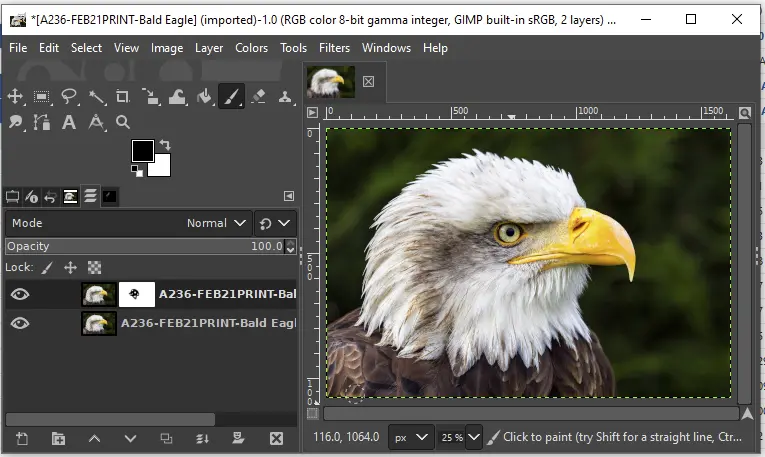Click the Clone stamp tool
The height and width of the screenshot is (457, 765).
click(285, 97)
